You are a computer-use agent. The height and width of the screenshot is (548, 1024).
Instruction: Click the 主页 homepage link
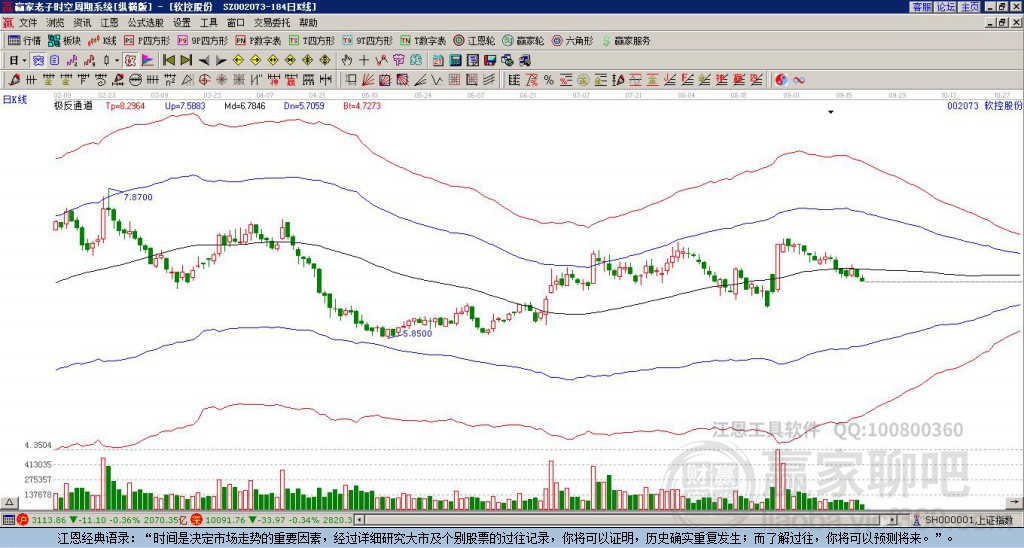[970, 7]
